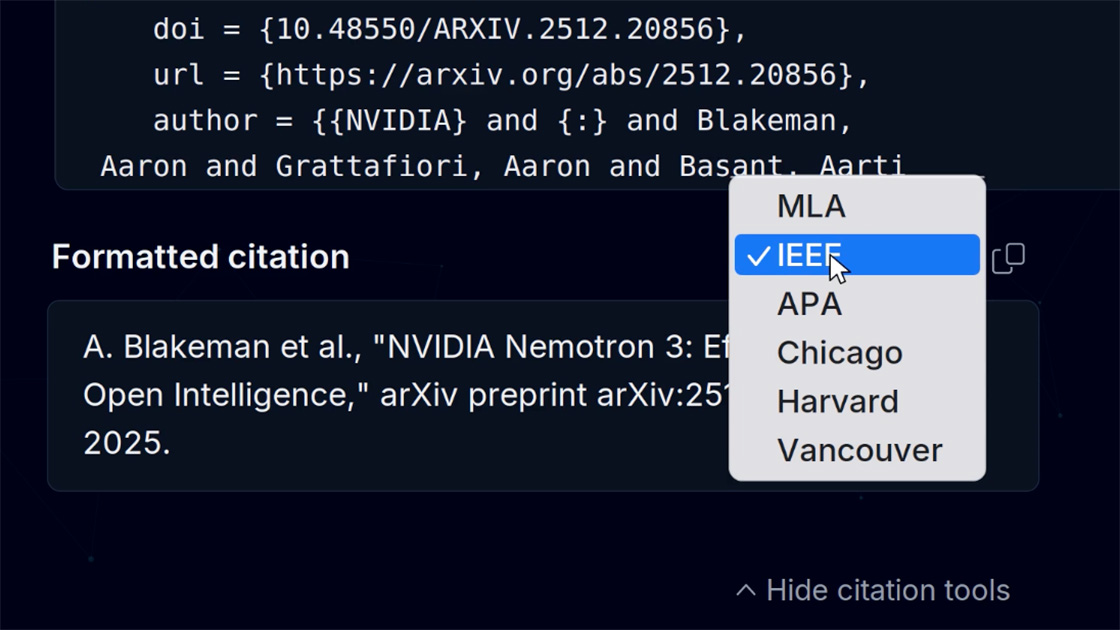
Task: Choose the highlighted IEEE option
Action: (857, 255)
